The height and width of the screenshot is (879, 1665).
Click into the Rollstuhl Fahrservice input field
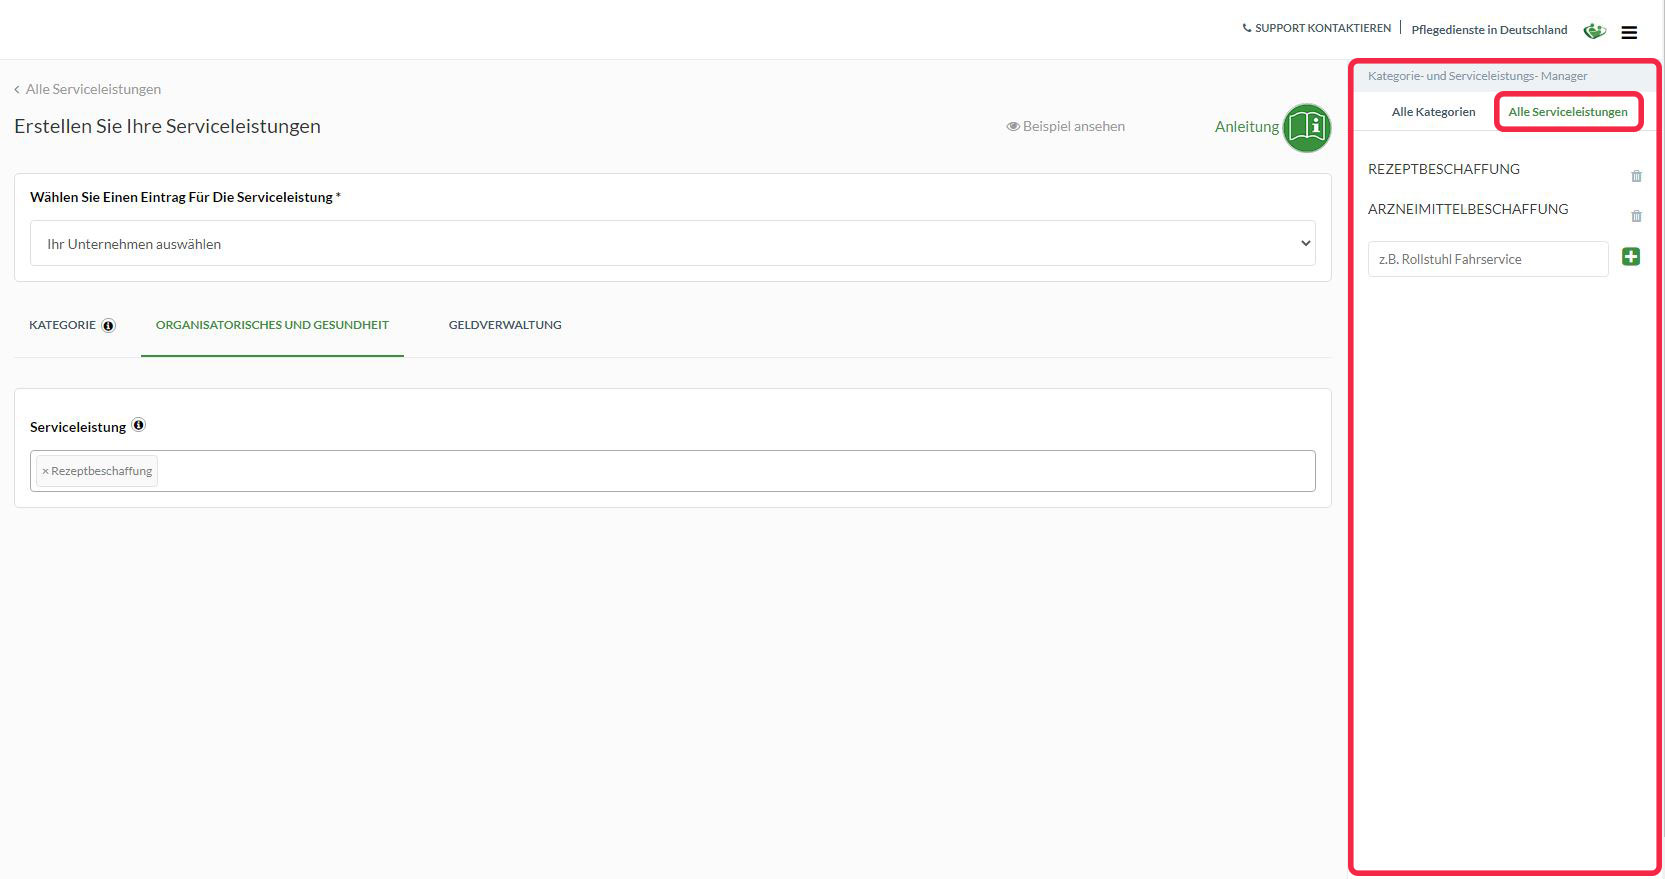click(x=1487, y=259)
